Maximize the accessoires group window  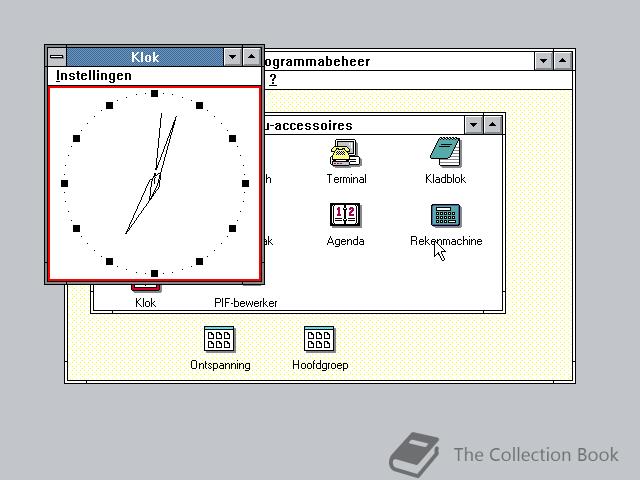coord(493,125)
